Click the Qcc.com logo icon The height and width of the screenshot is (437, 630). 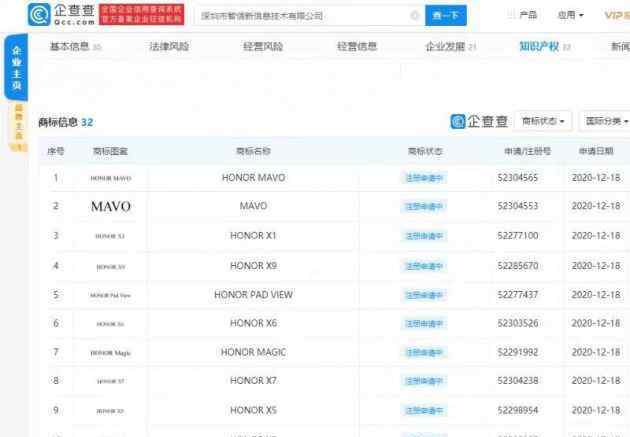click(39, 14)
